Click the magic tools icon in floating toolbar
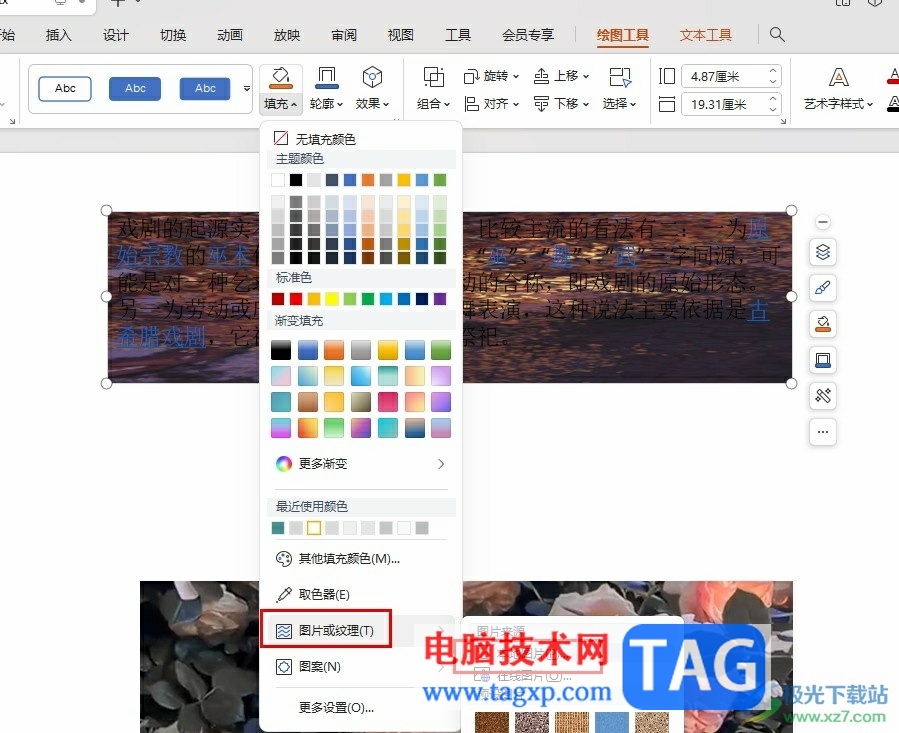 click(823, 396)
